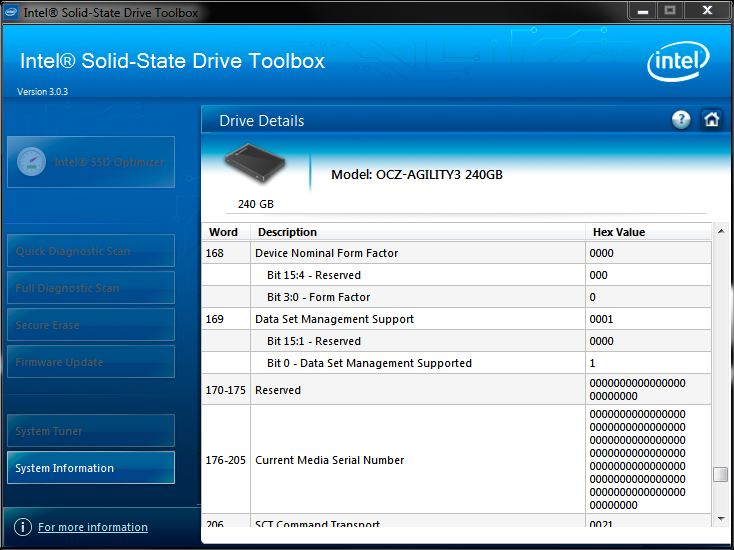Click the Hex Value column header
Viewport: 734px width, 550px height.
(648, 232)
